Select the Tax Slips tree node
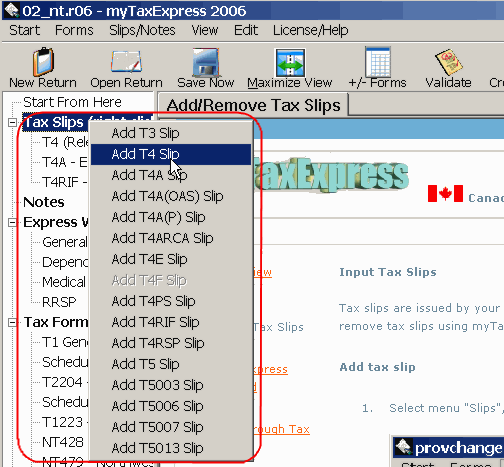 tap(56, 122)
